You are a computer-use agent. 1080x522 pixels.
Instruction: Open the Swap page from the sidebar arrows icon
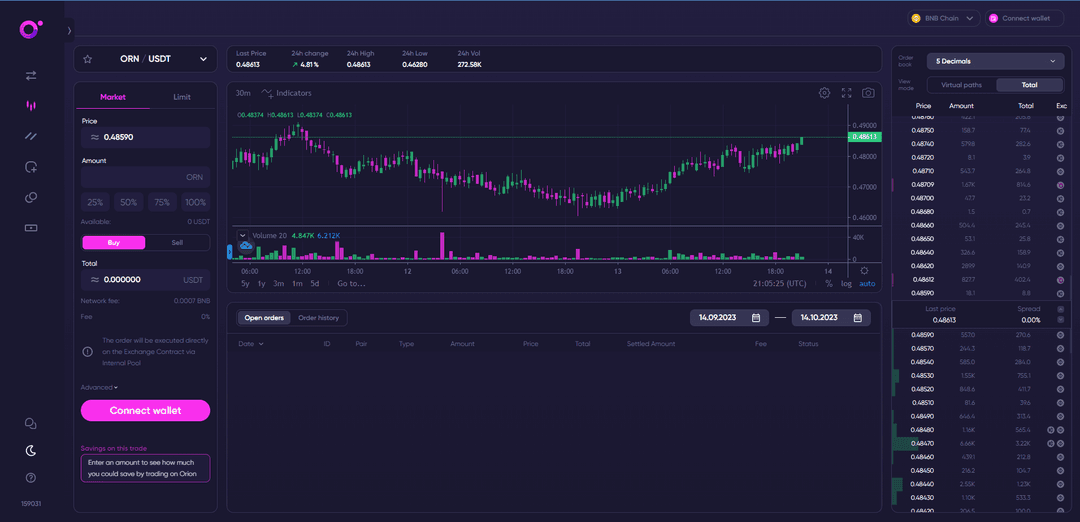click(31, 75)
